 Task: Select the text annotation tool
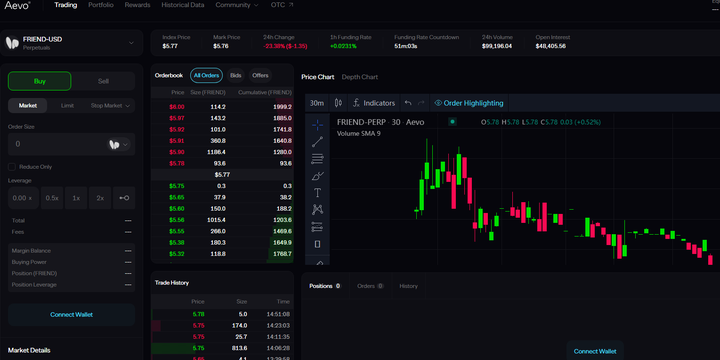317,193
